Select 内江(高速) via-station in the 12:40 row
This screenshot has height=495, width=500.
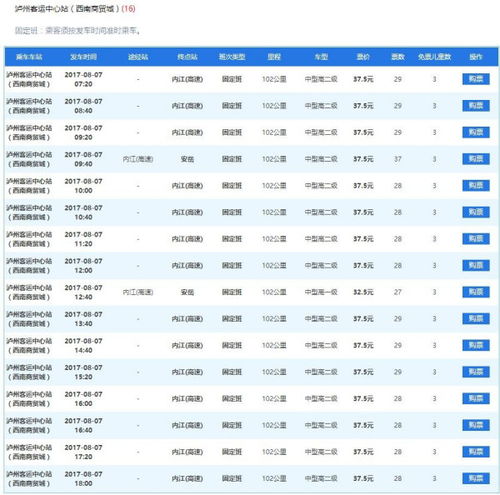[x=138, y=292]
